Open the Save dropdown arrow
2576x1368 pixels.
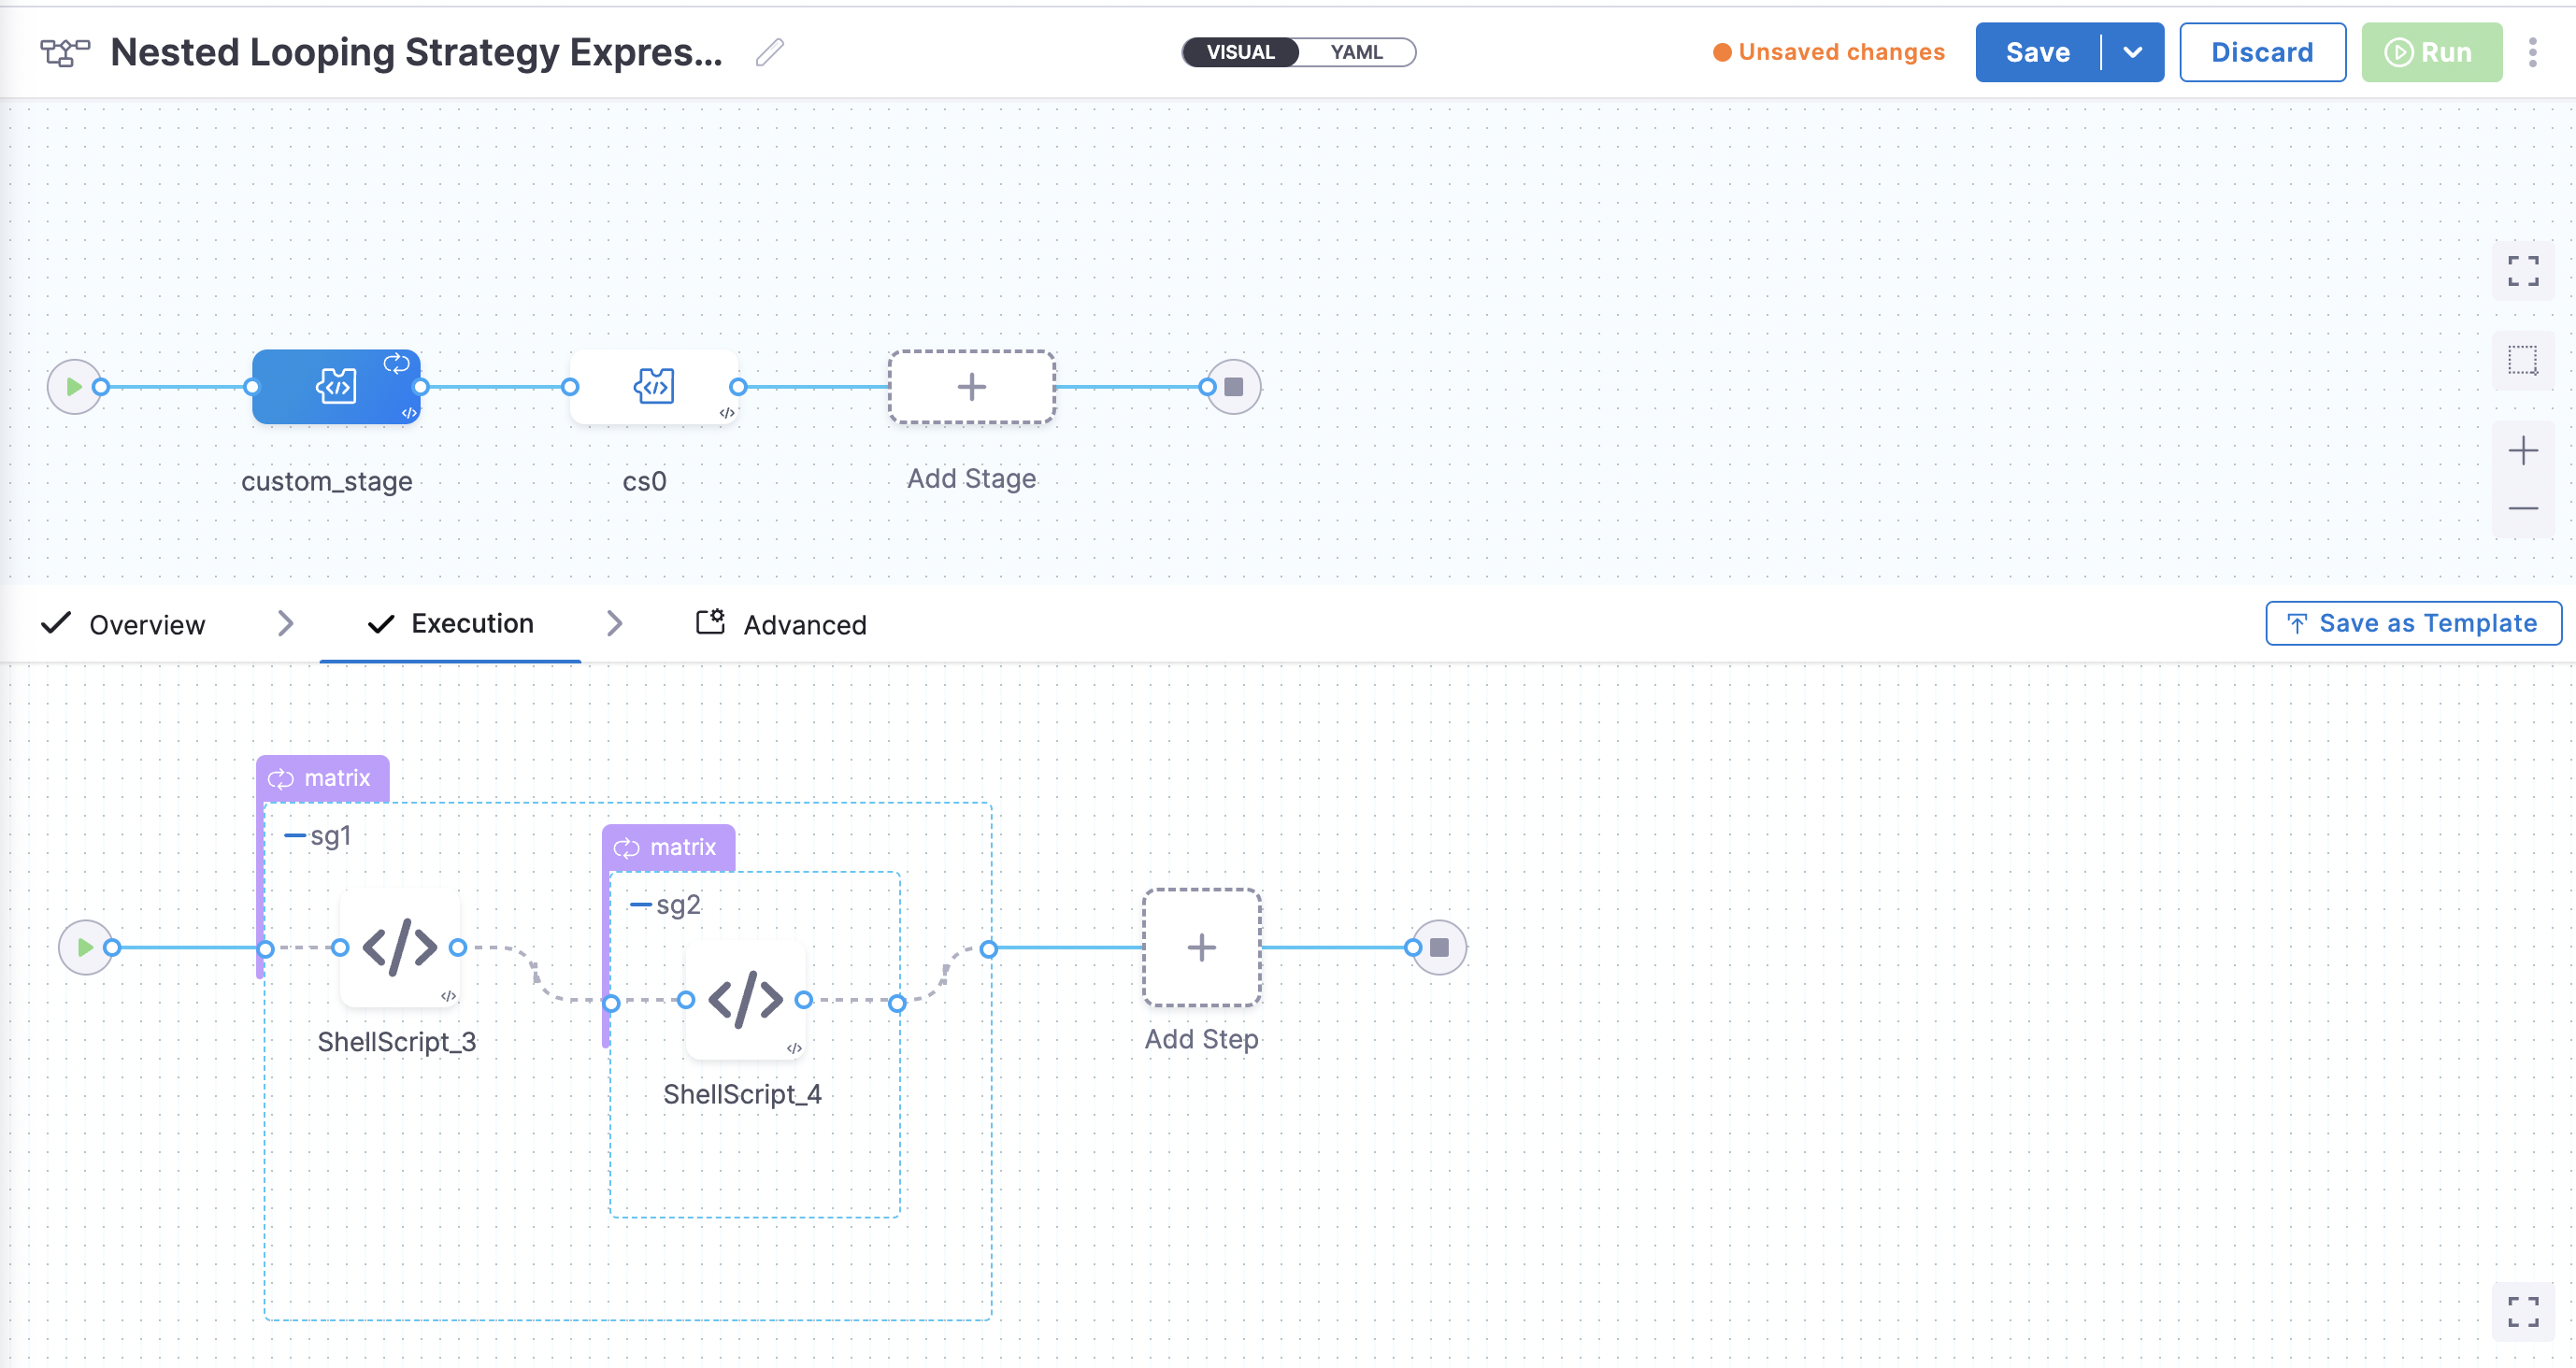2132,52
